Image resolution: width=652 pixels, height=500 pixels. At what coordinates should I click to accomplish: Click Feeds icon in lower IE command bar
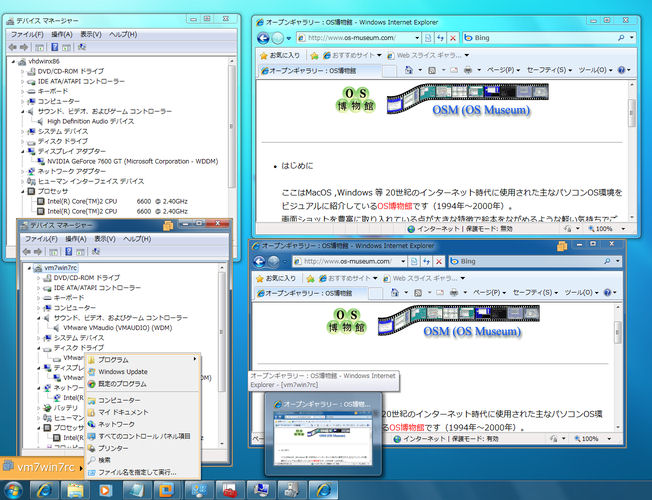[x=418, y=293]
